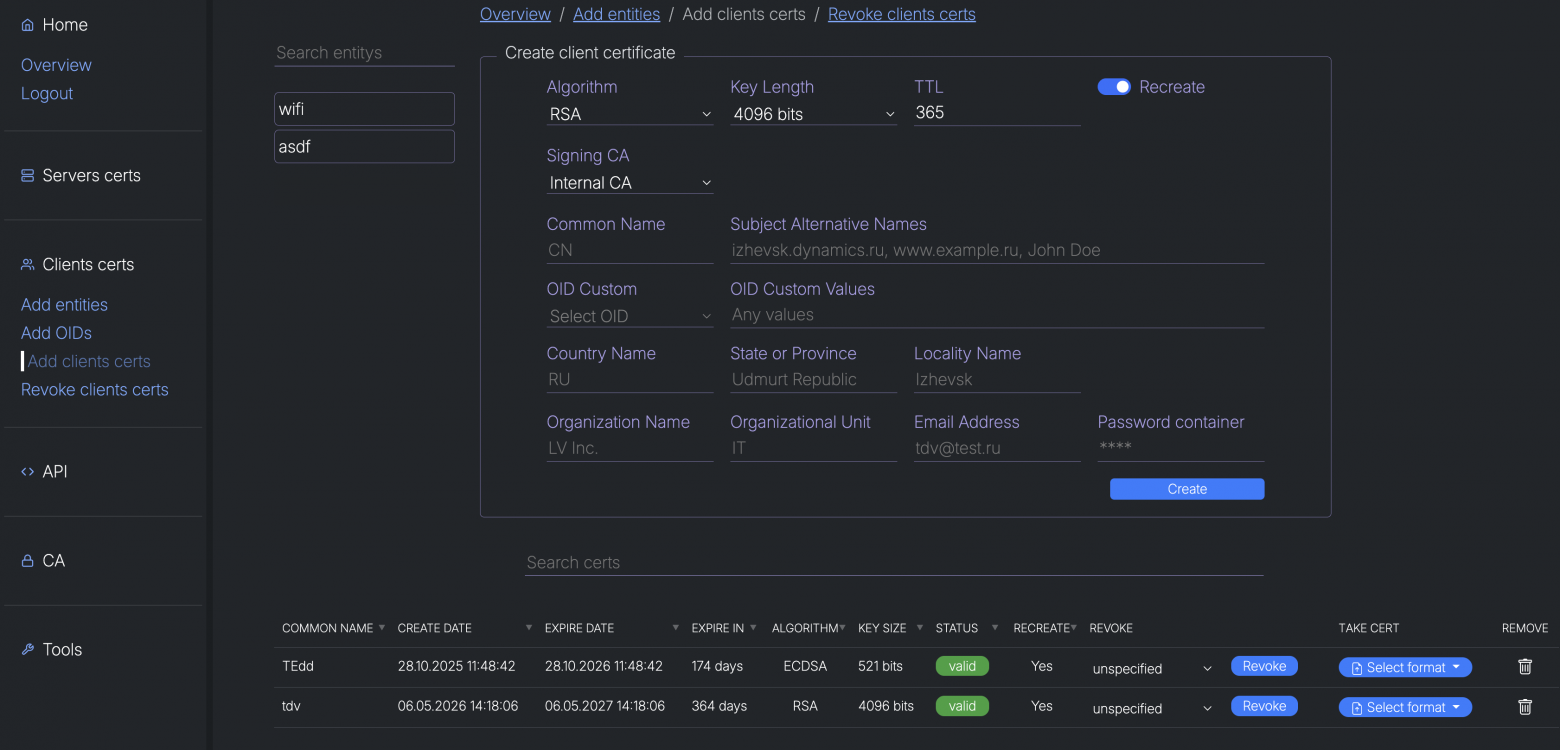Focus the Search certs field

pyautogui.click(x=894, y=563)
